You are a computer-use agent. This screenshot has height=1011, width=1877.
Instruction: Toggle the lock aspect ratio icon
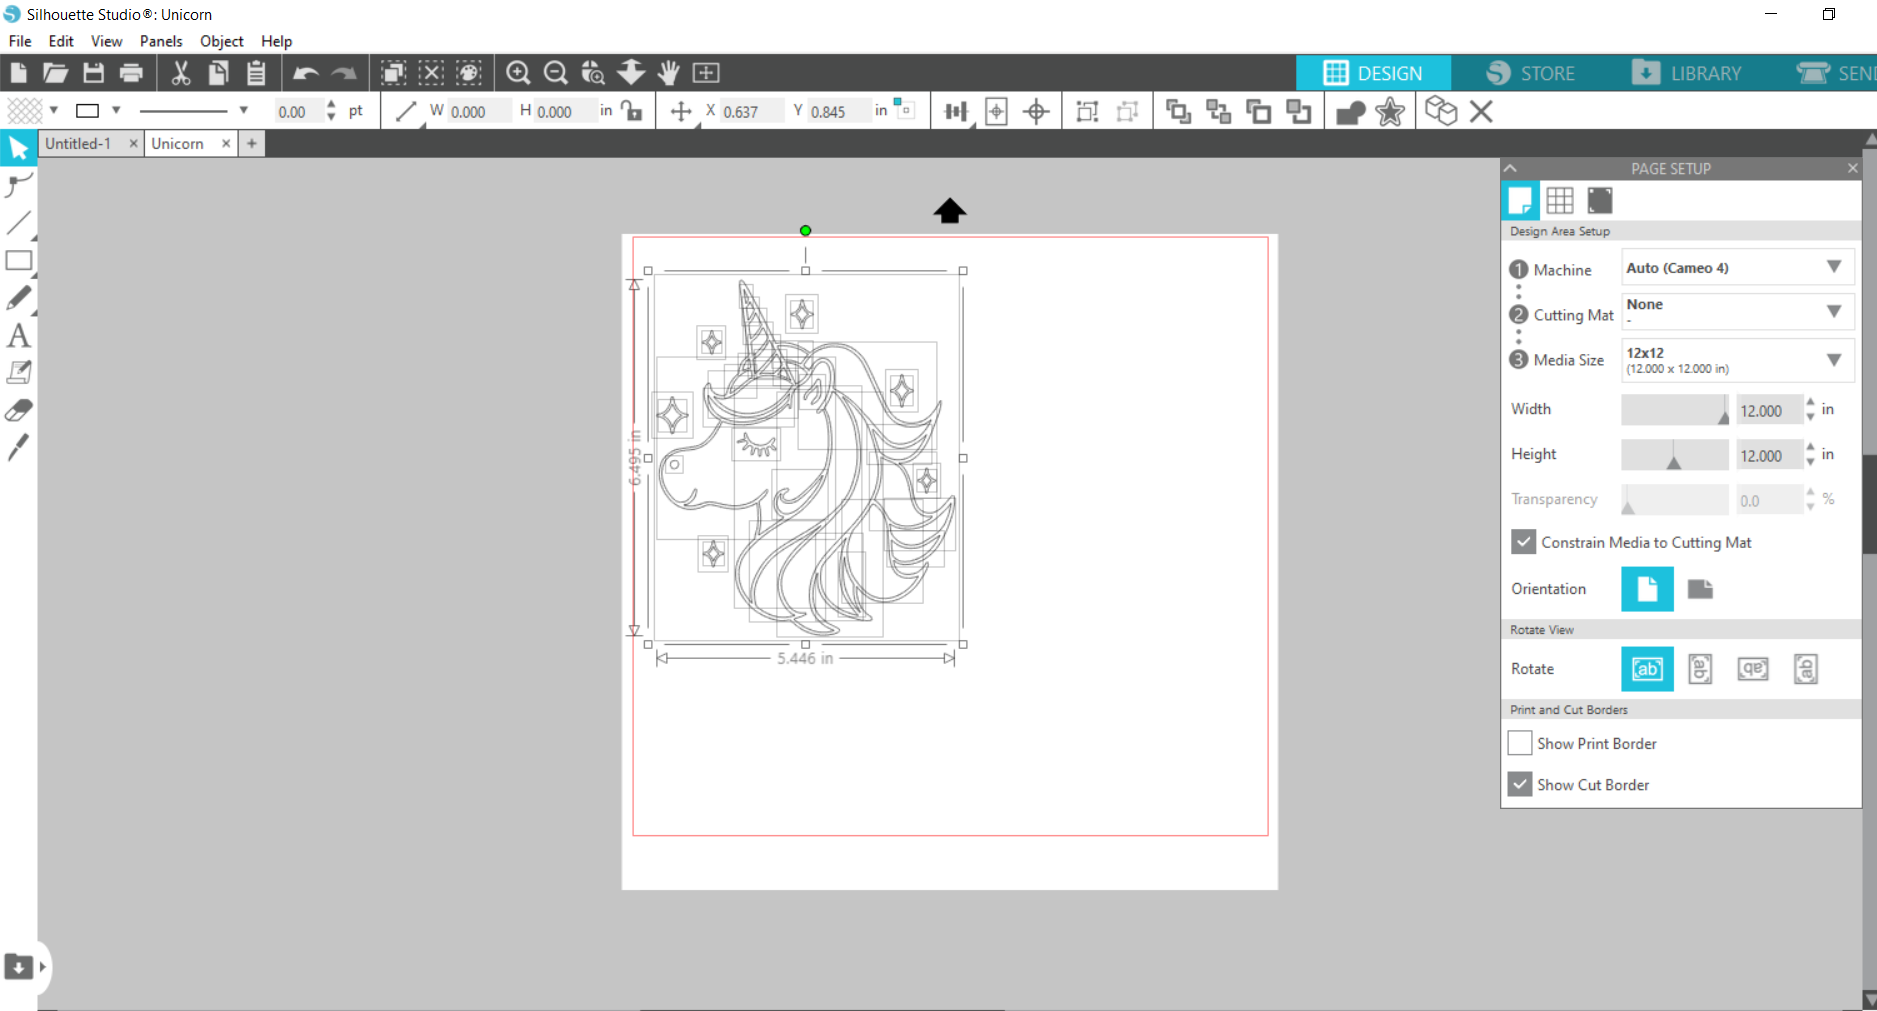[632, 110]
